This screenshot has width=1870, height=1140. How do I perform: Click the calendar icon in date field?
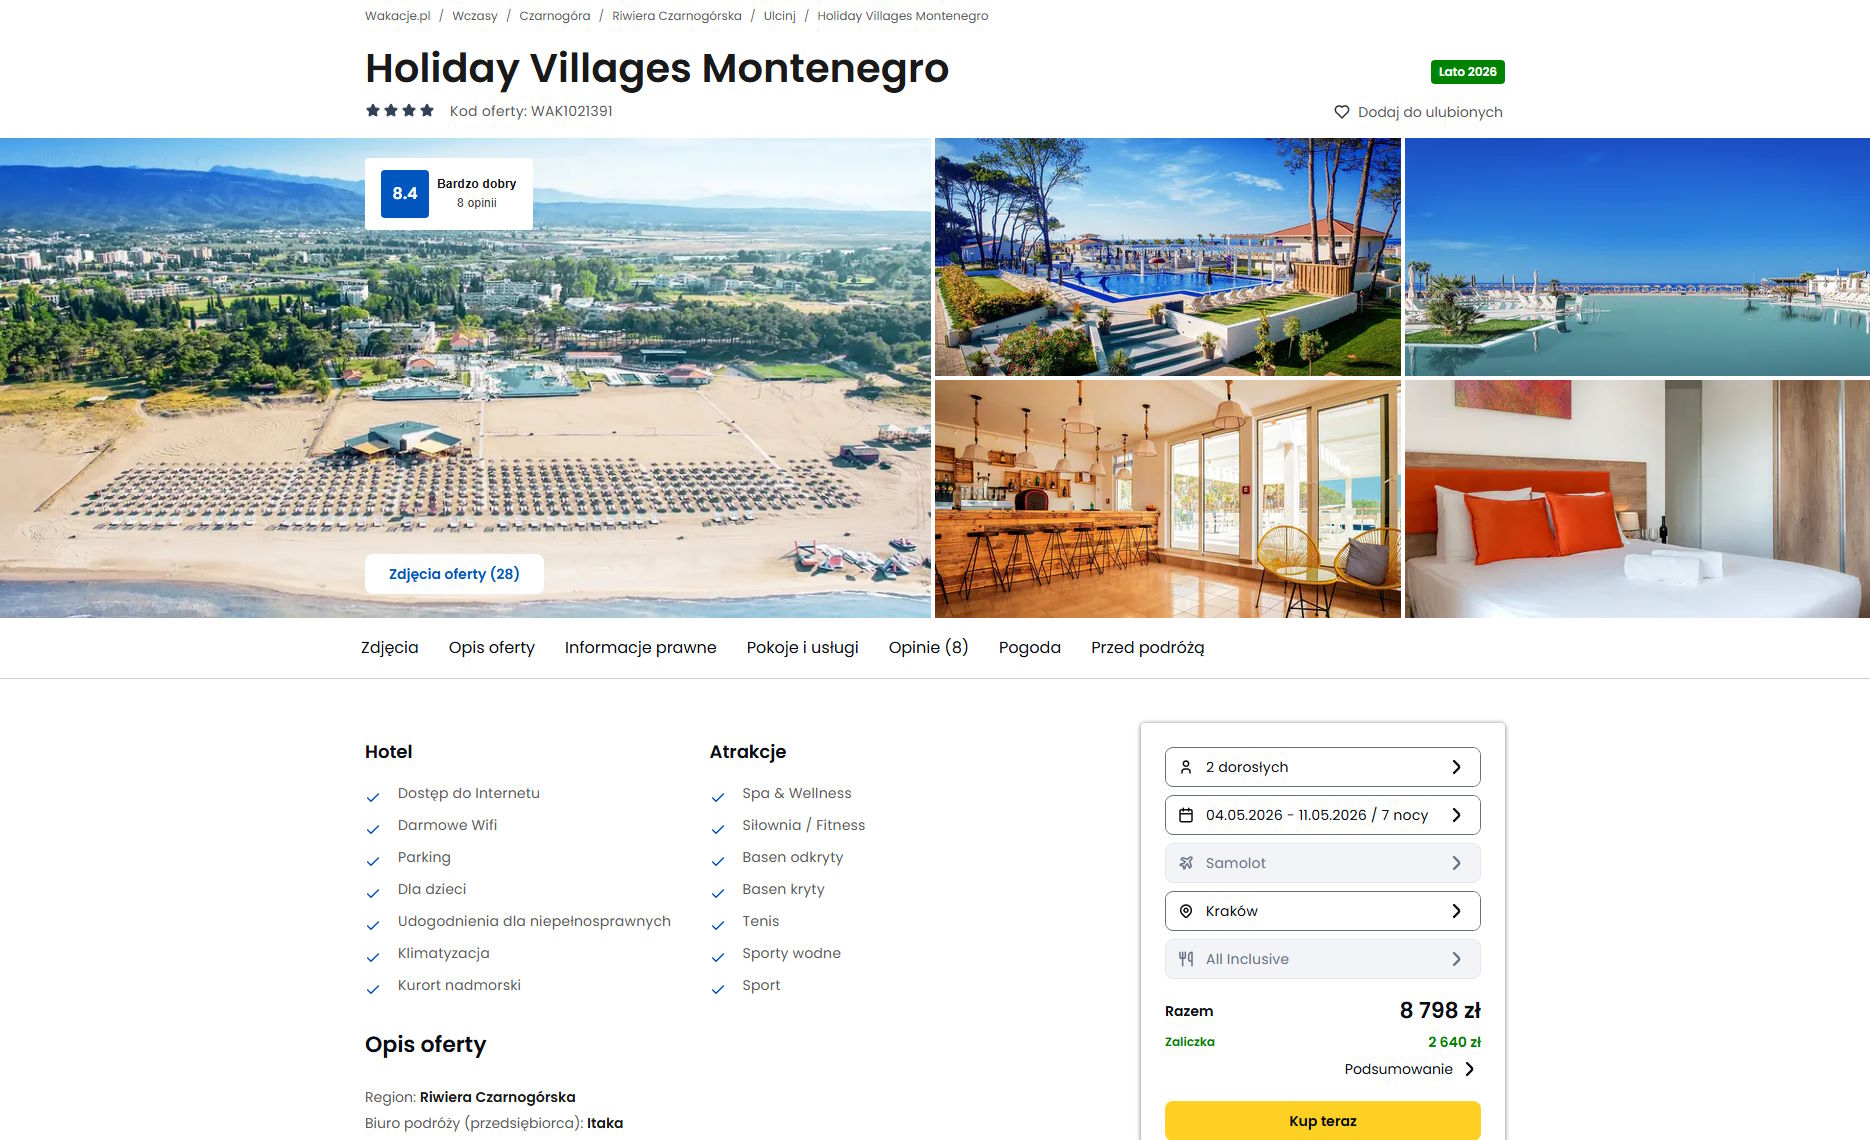(1186, 815)
